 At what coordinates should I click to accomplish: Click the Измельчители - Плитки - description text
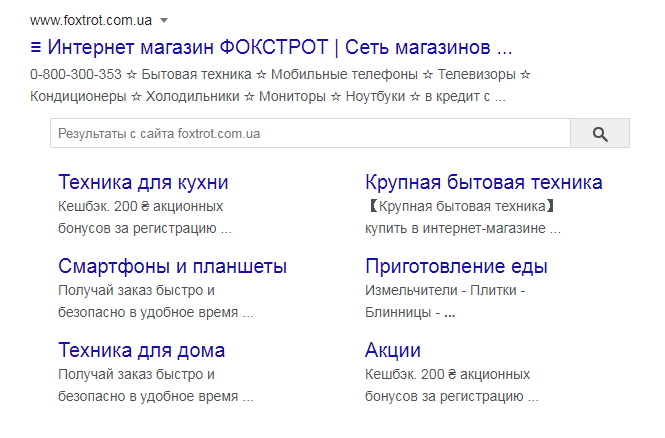(x=445, y=290)
